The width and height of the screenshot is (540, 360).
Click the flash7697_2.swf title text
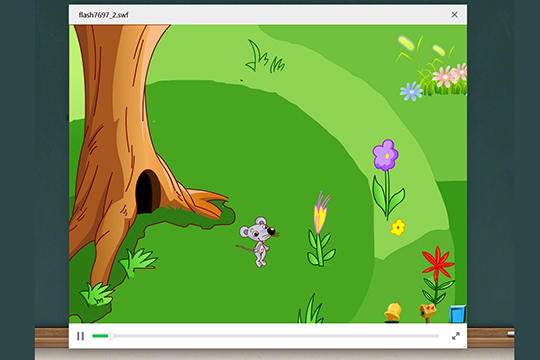click(x=103, y=15)
